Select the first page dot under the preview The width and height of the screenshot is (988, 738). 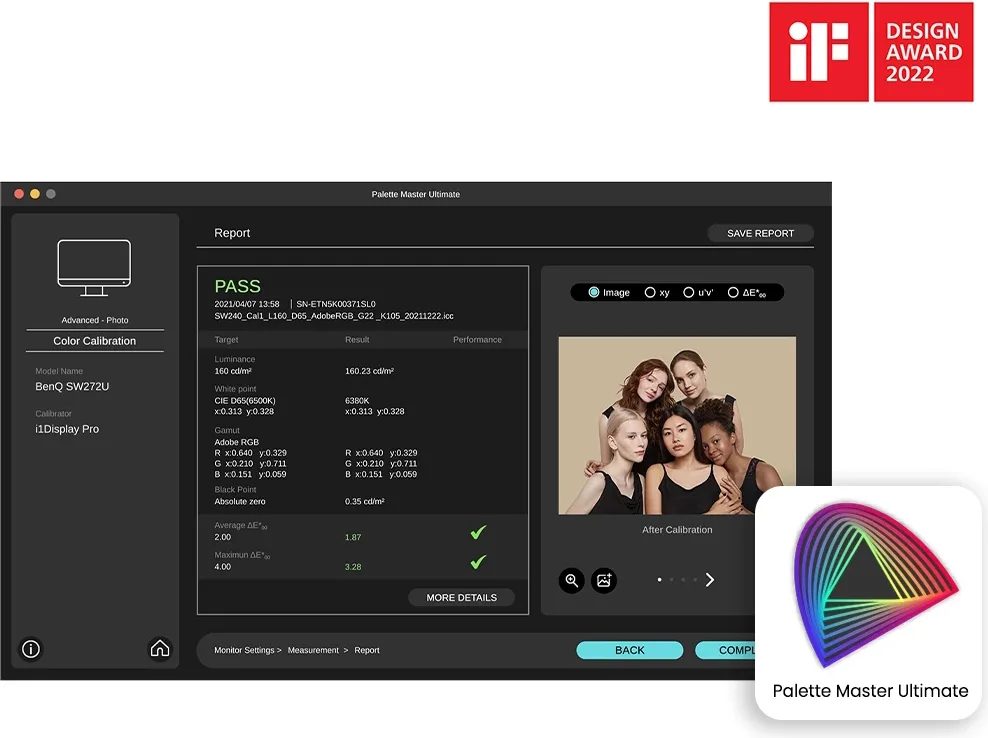(659, 580)
